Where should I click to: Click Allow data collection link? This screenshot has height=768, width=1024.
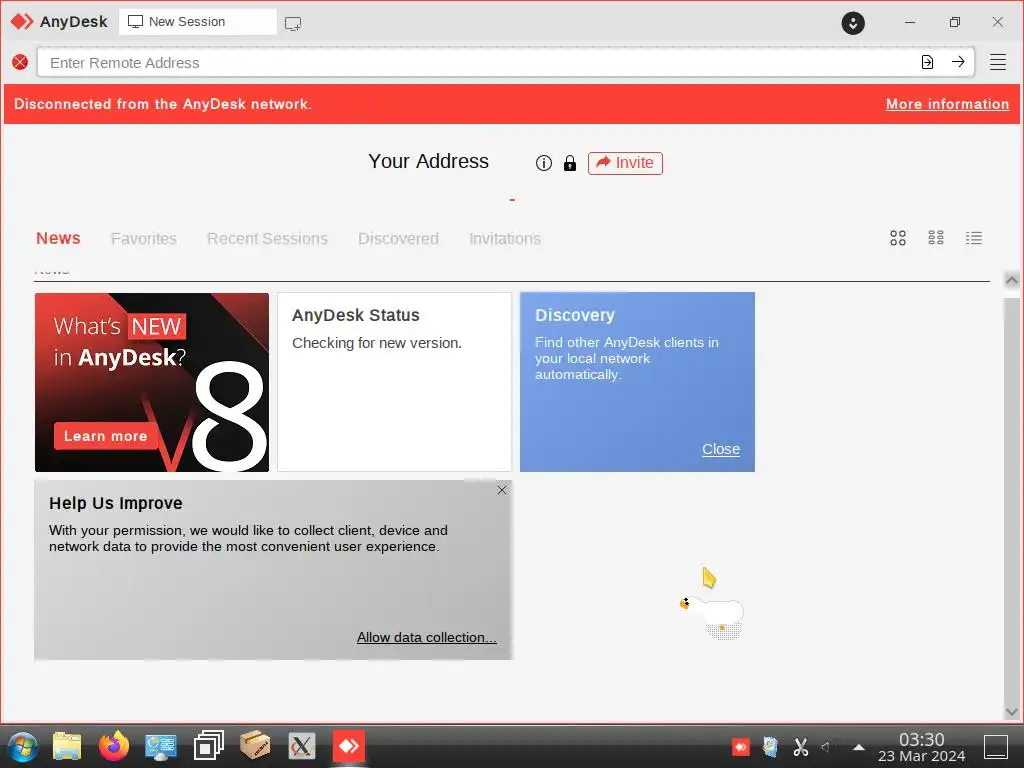(426, 637)
